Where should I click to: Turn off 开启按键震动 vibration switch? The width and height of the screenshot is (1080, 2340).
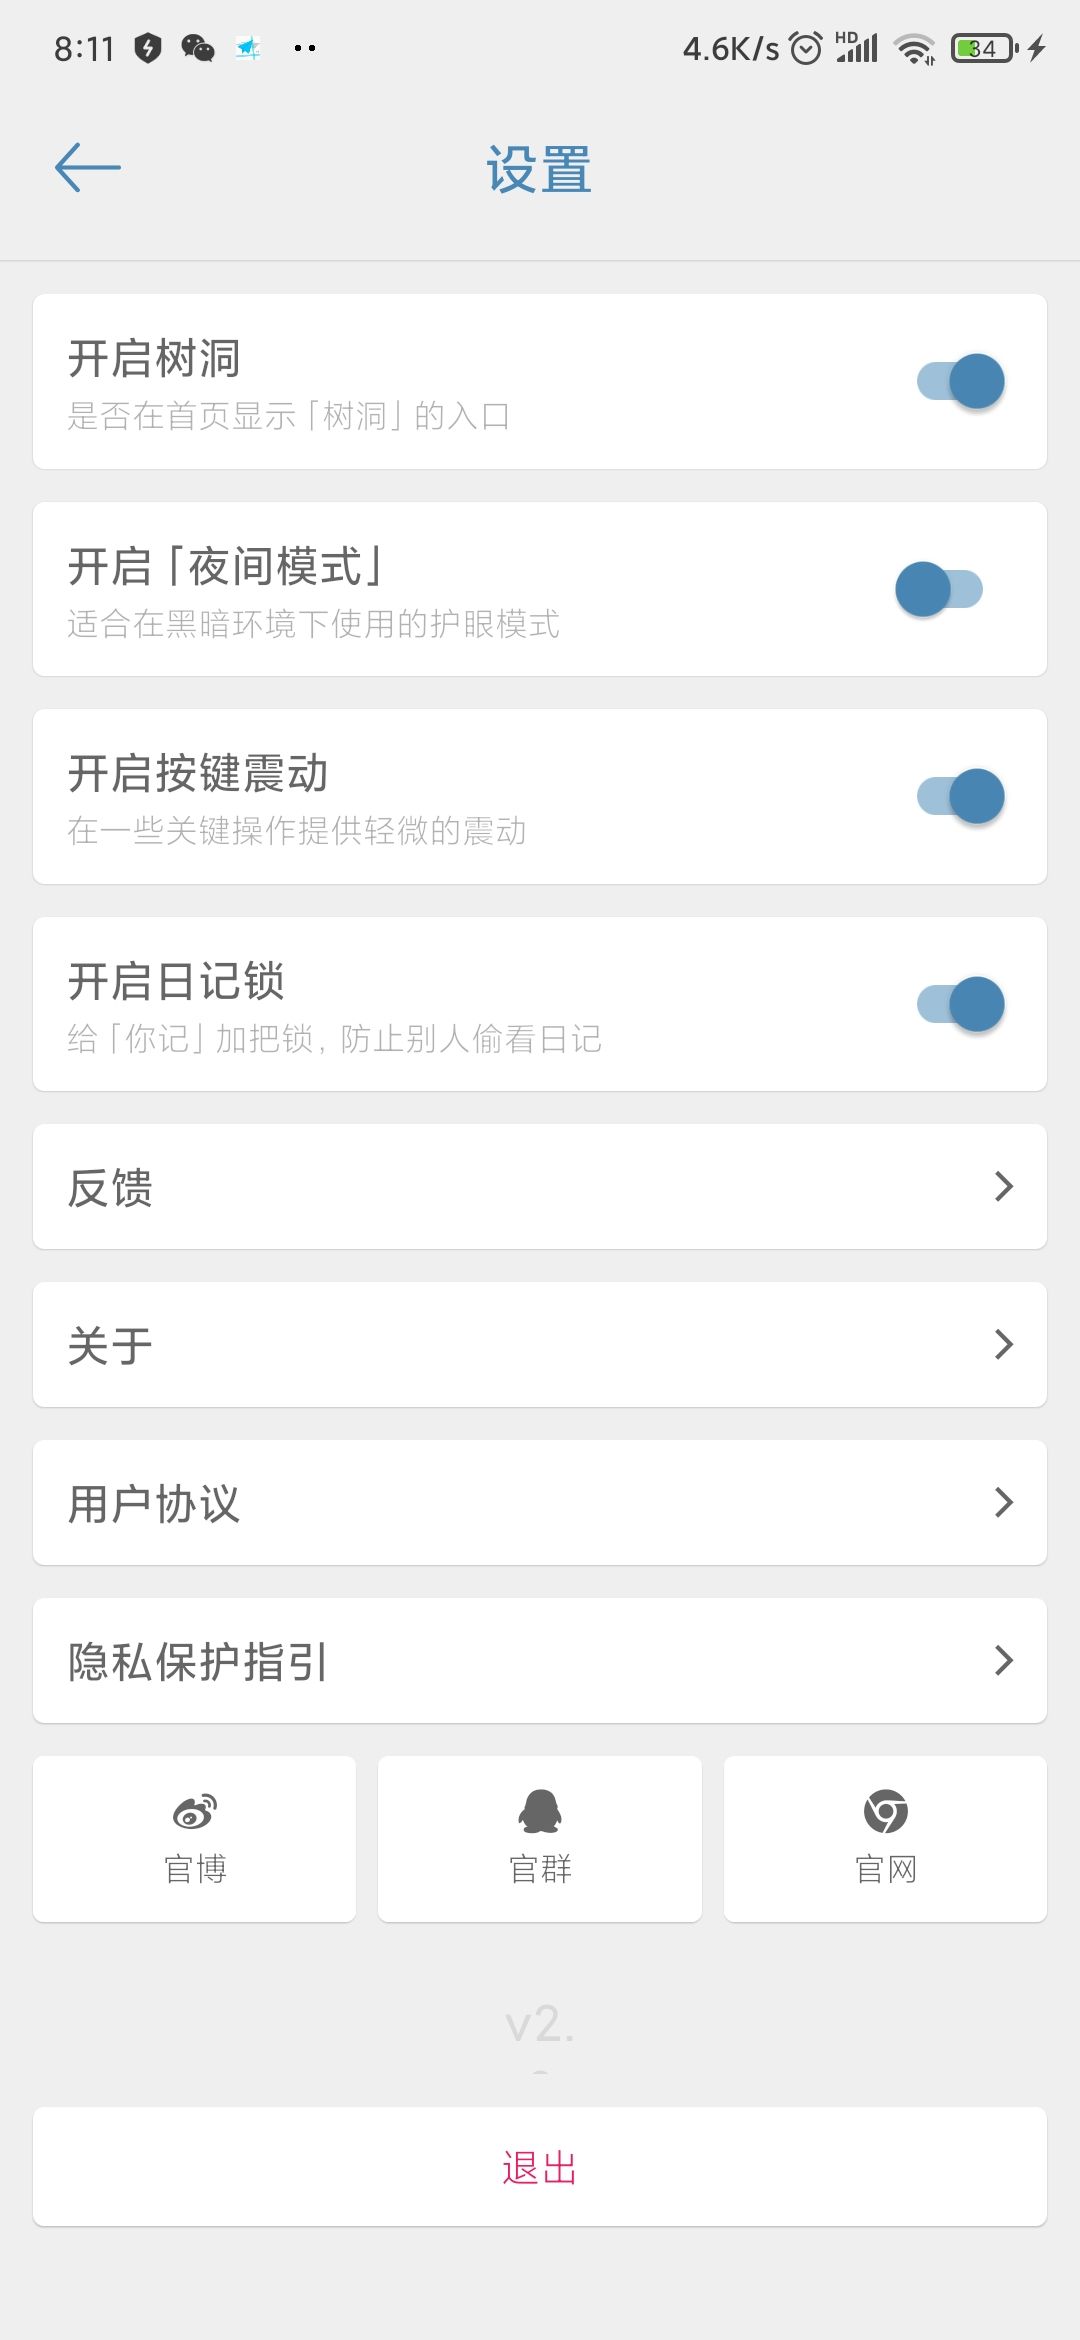pos(961,797)
